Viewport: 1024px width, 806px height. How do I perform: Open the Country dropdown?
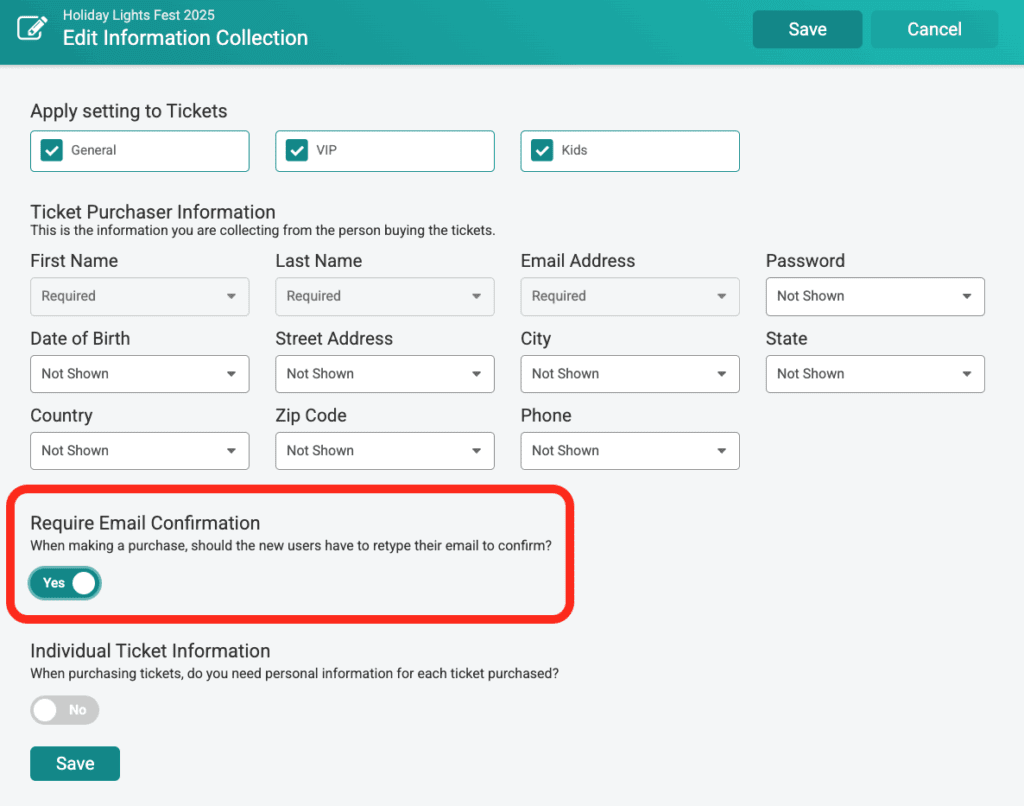139,451
